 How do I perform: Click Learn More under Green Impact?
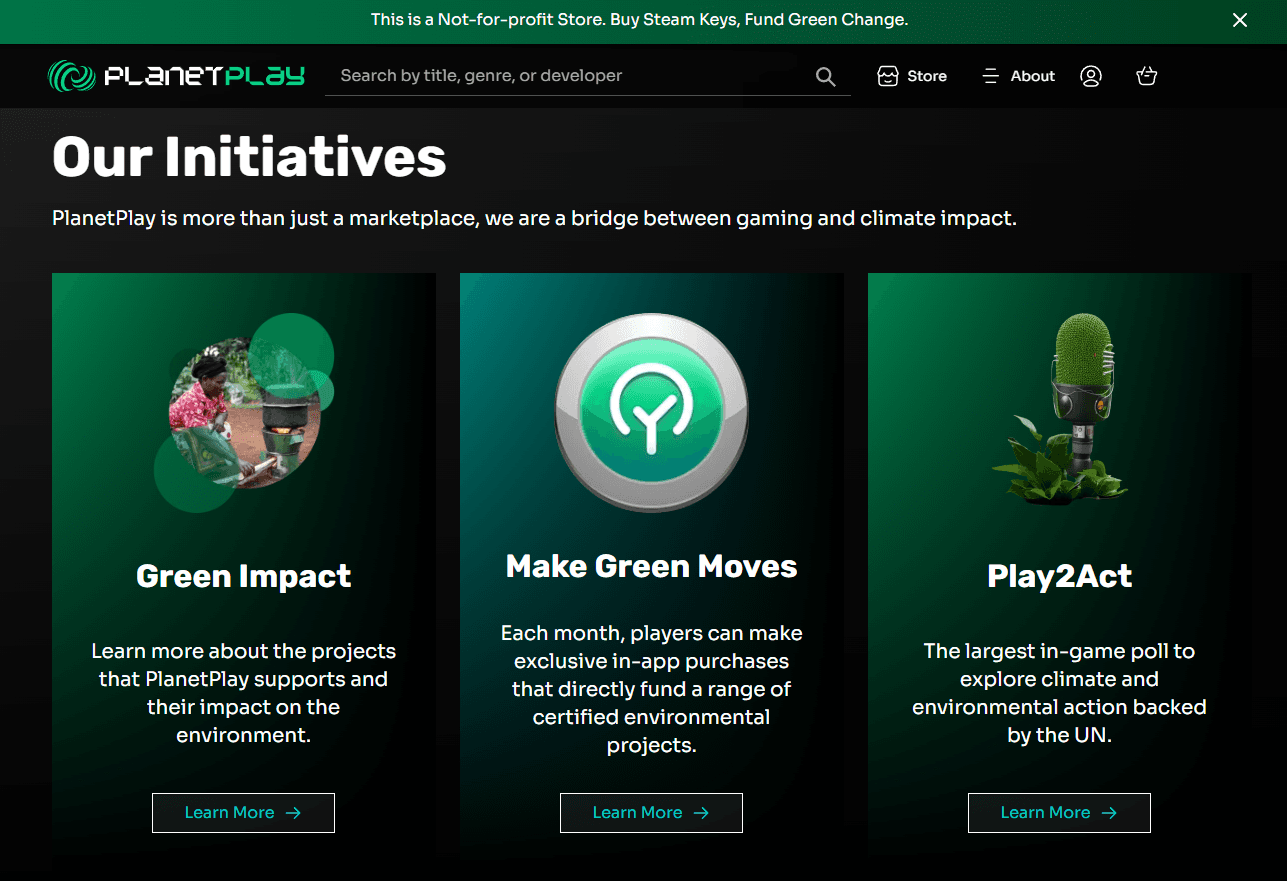point(243,813)
